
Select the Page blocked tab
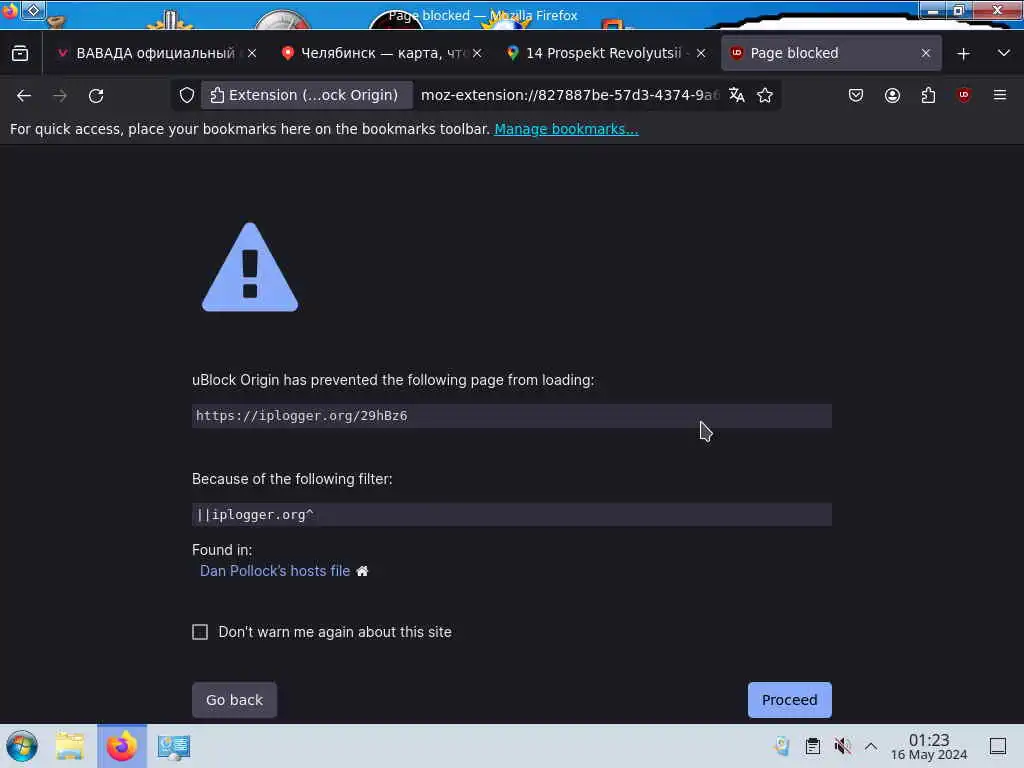tap(831, 53)
